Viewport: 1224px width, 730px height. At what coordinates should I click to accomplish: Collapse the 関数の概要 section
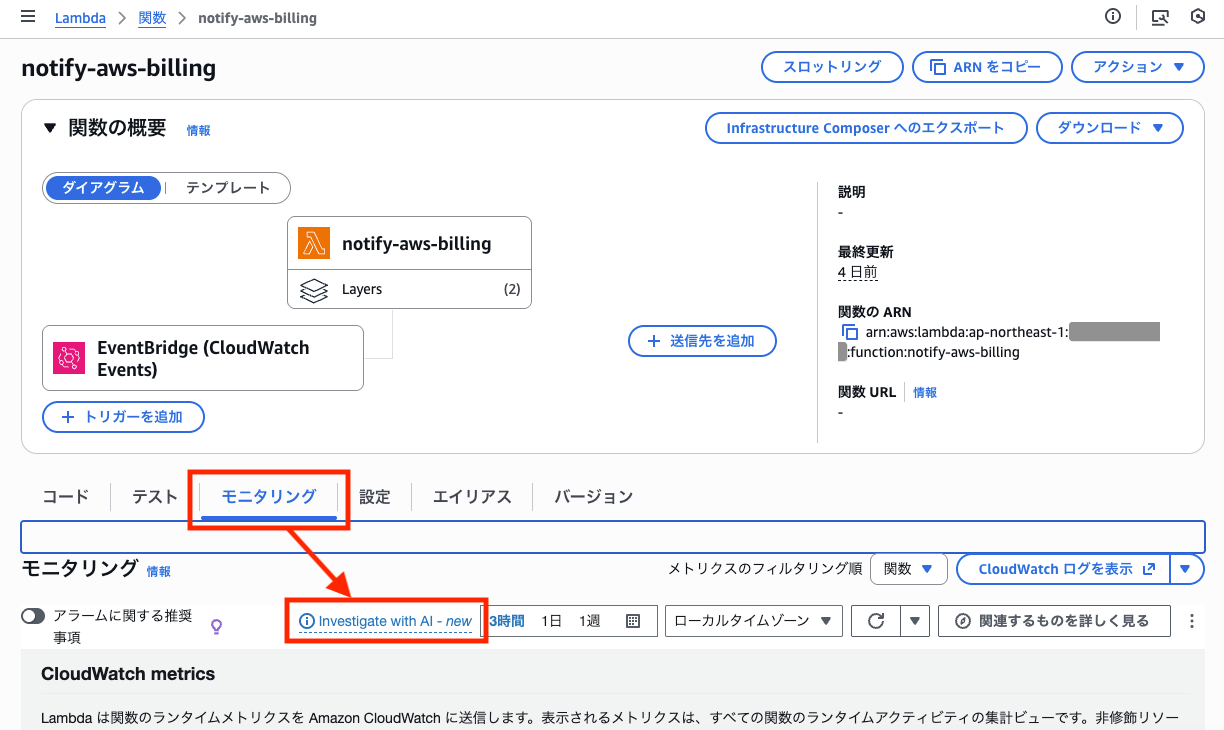tap(50, 128)
